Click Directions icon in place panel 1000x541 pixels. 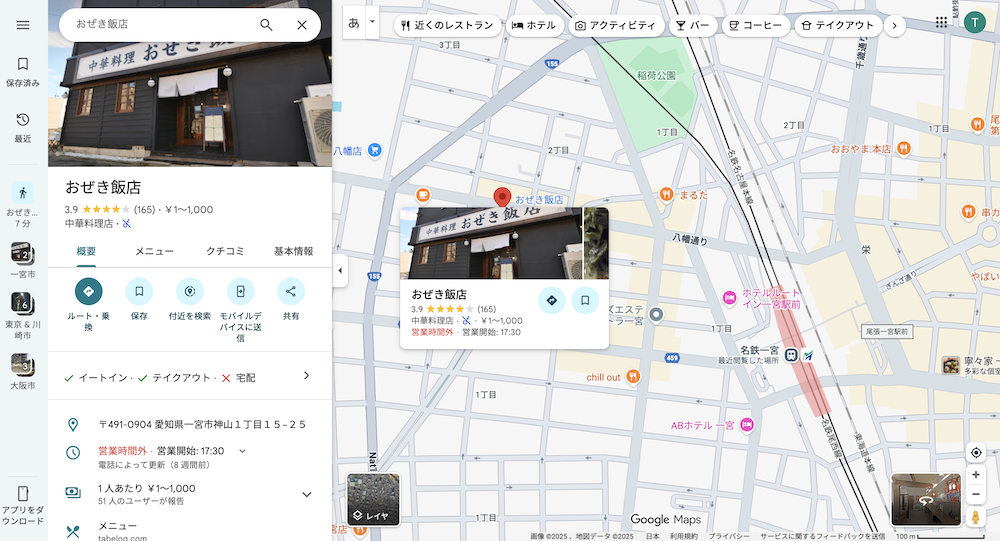88,291
